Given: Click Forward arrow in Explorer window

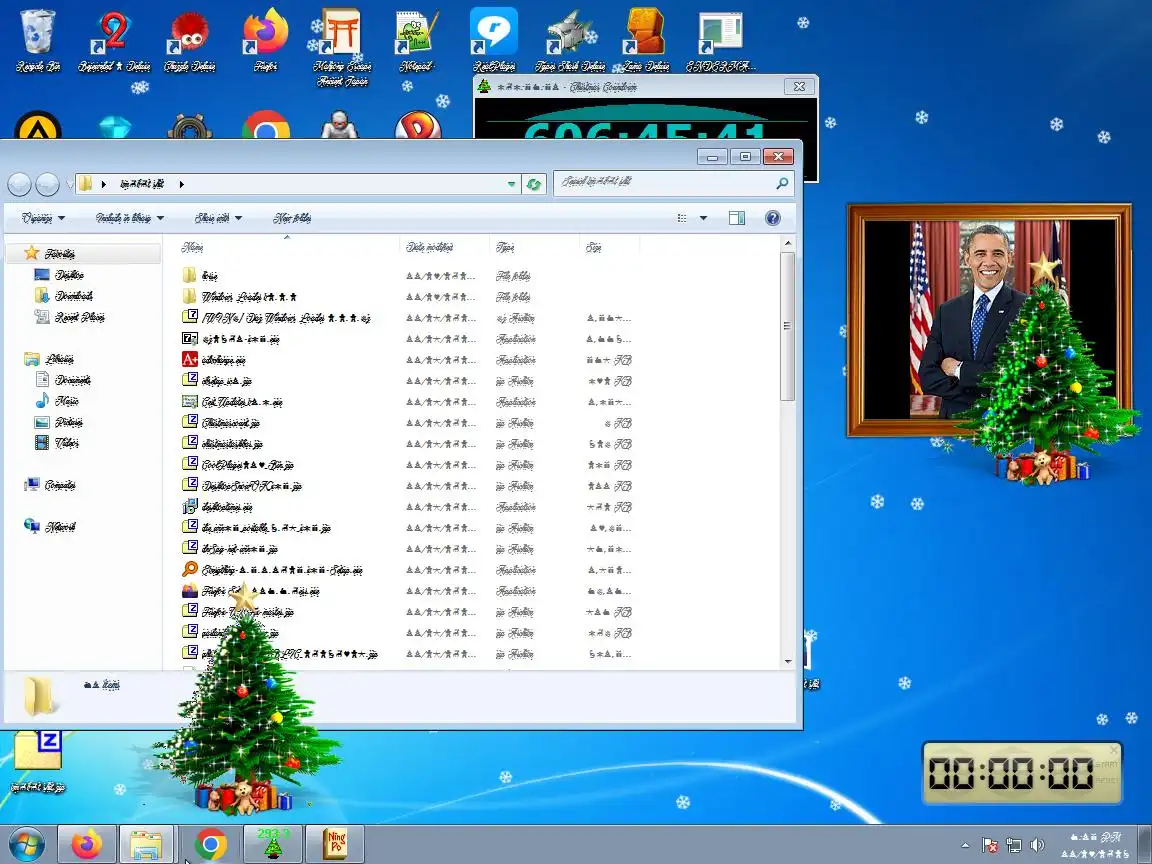Looking at the screenshot, I should click(x=48, y=184).
